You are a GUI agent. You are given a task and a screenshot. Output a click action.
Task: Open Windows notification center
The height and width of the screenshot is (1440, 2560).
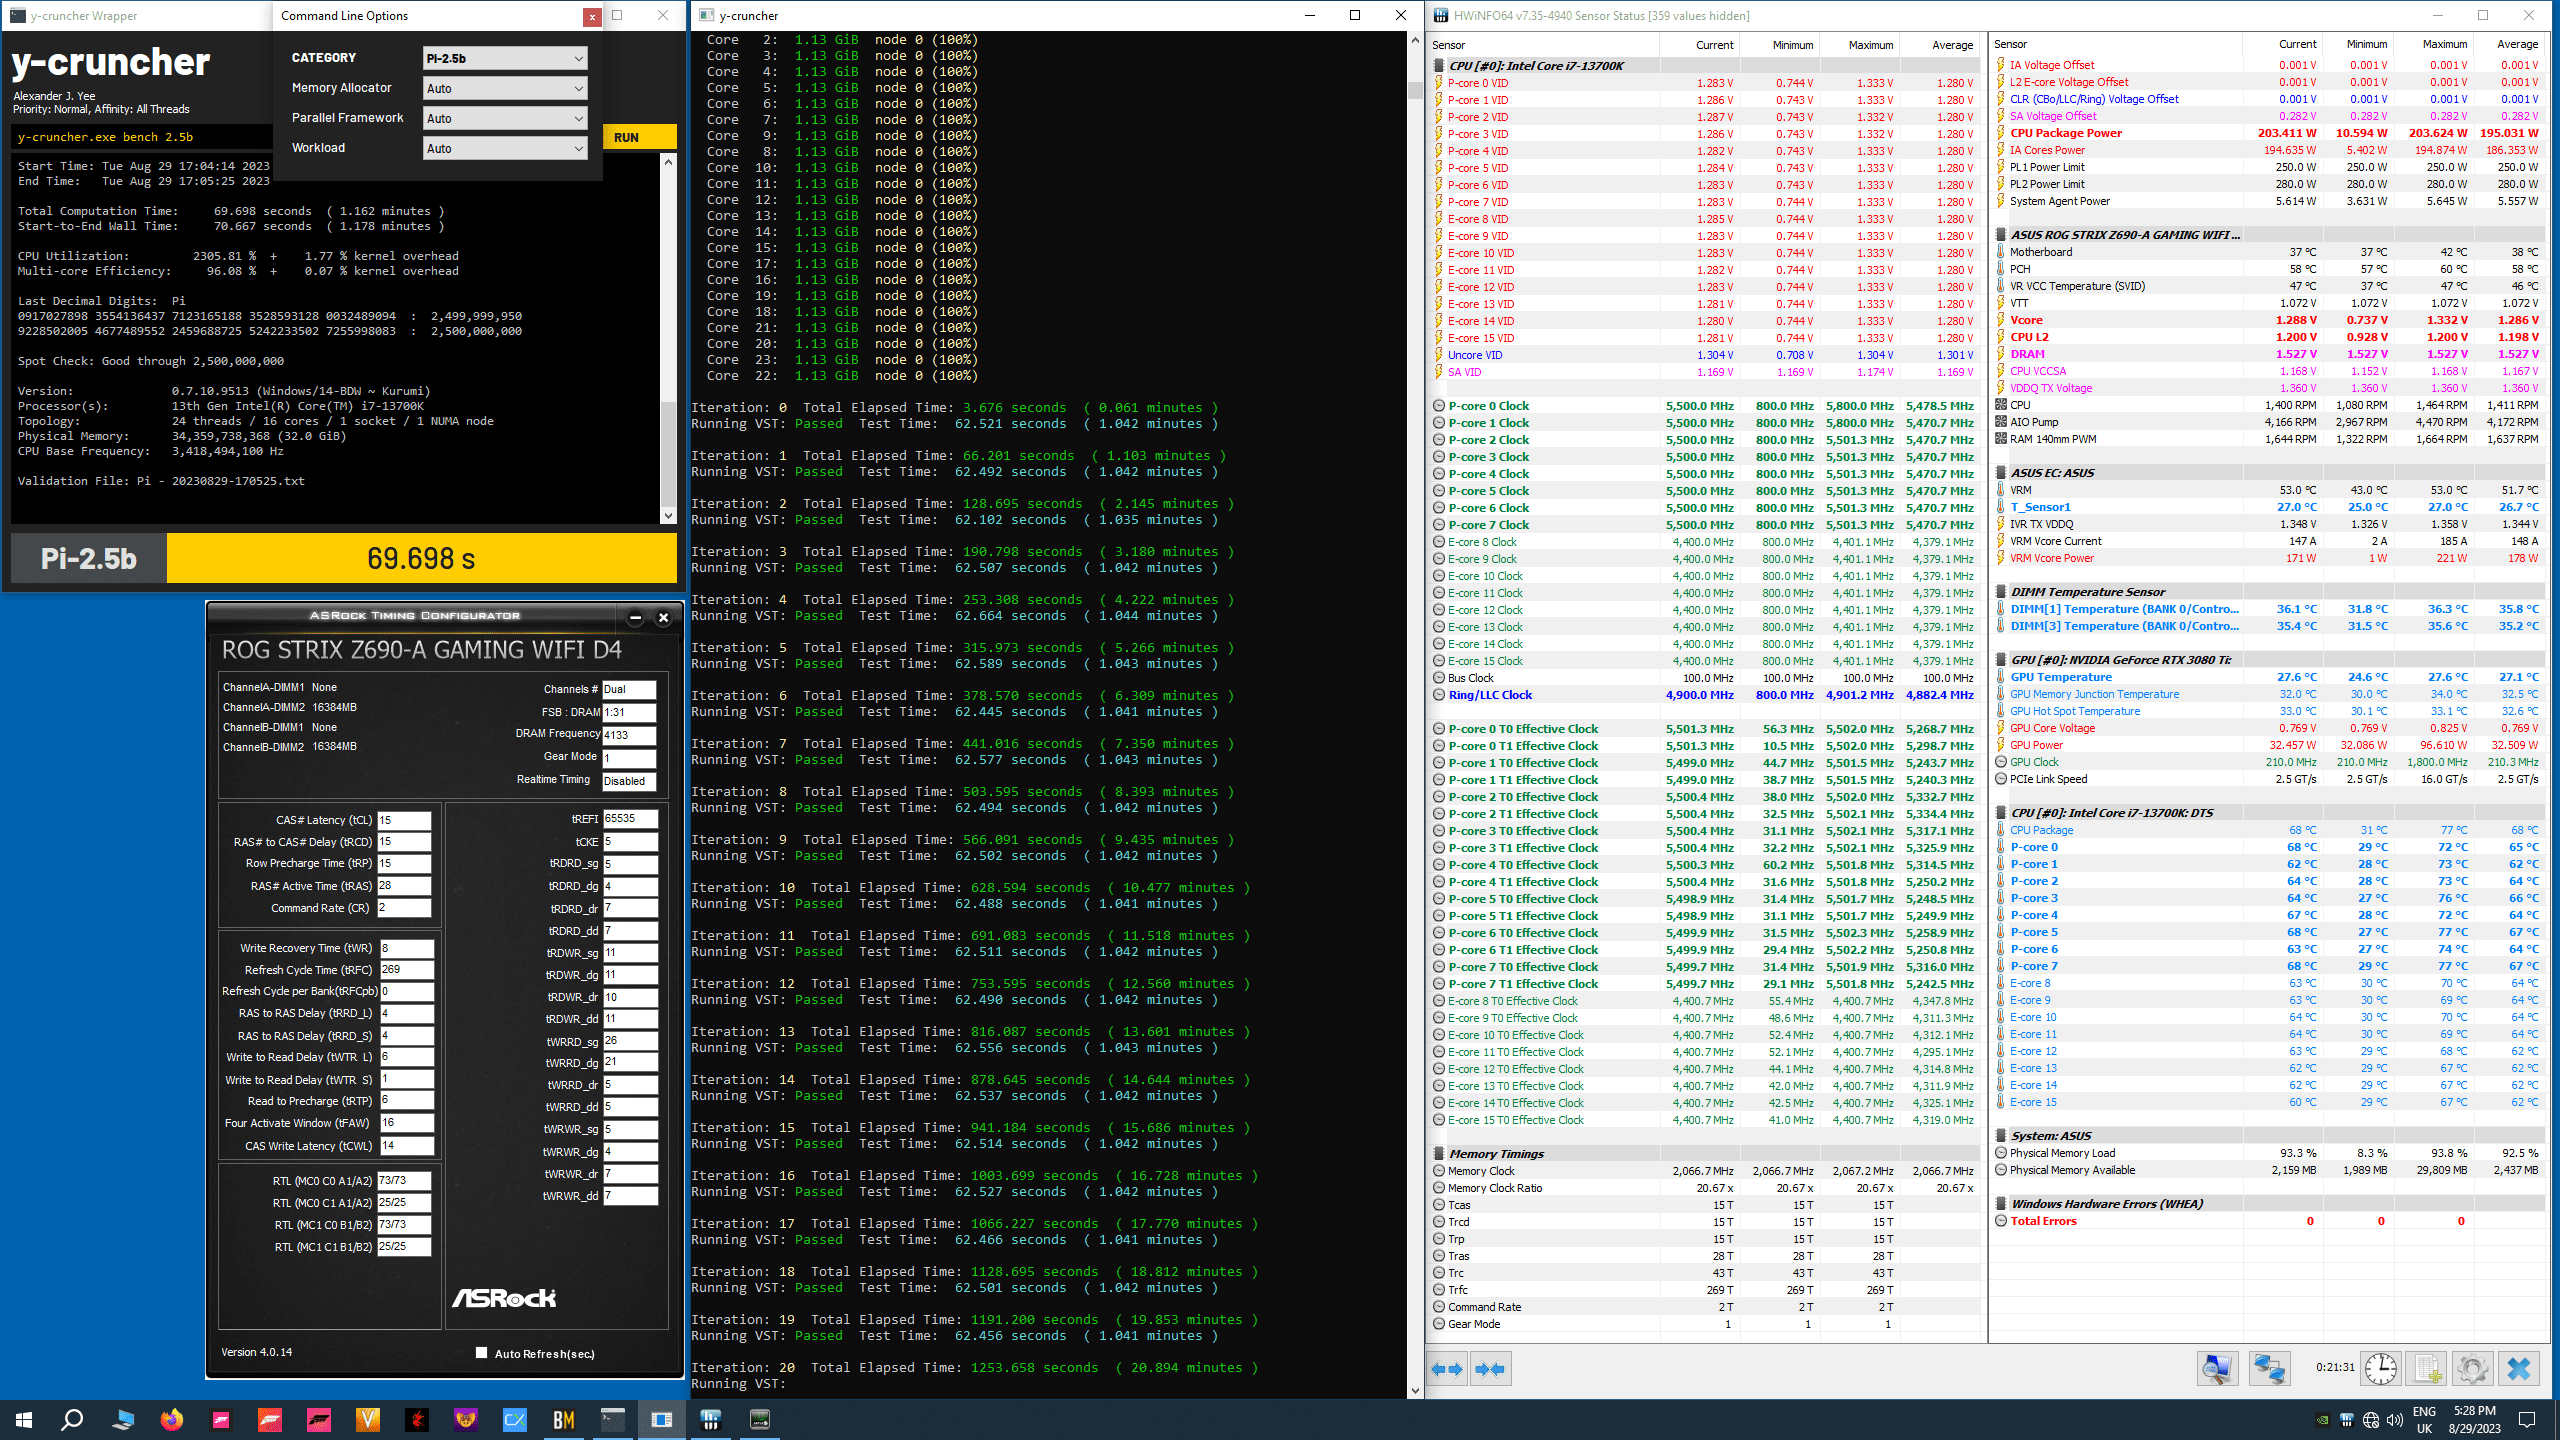[2527, 1420]
